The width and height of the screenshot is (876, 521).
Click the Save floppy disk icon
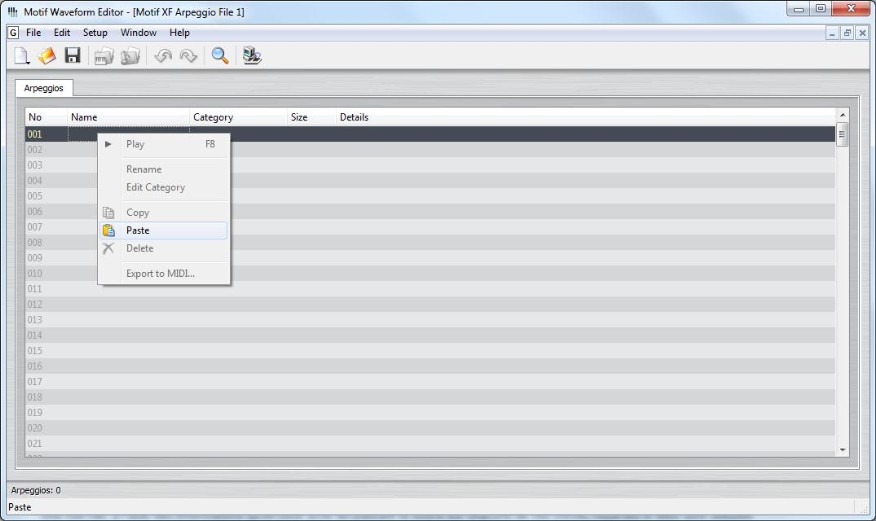(73, 56)
